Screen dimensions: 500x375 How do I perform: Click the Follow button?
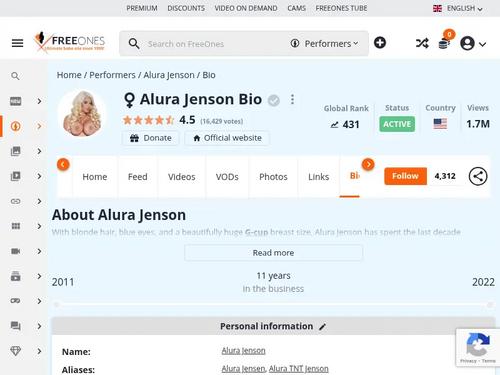405,176
